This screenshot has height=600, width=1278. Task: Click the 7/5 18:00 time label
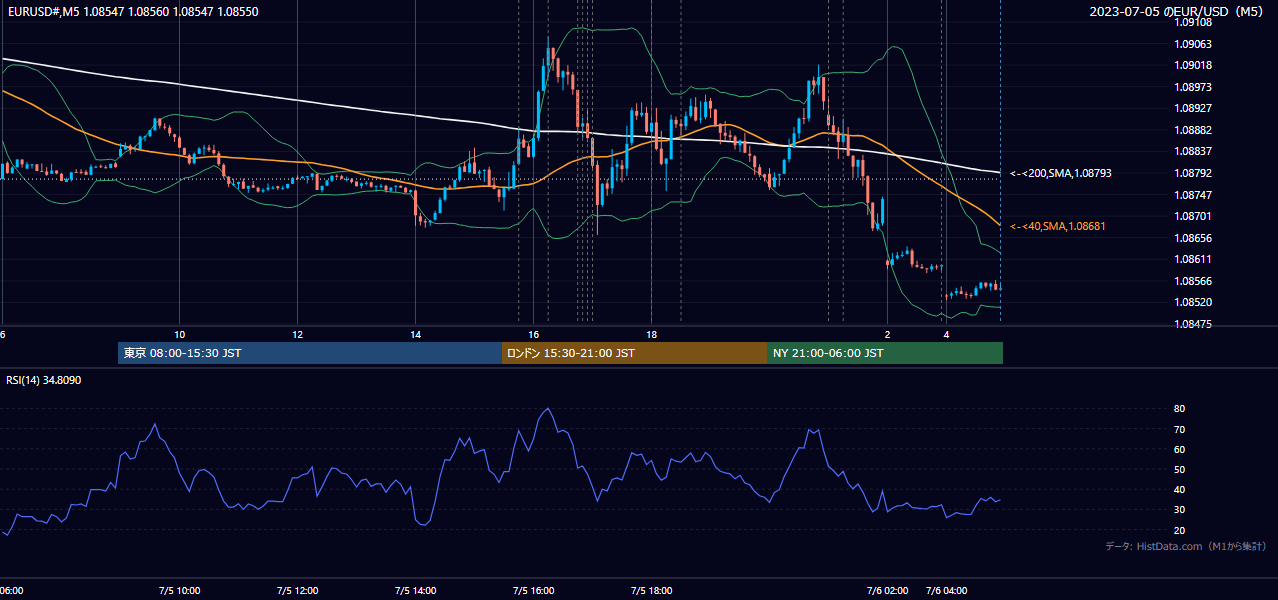point(651,591)
